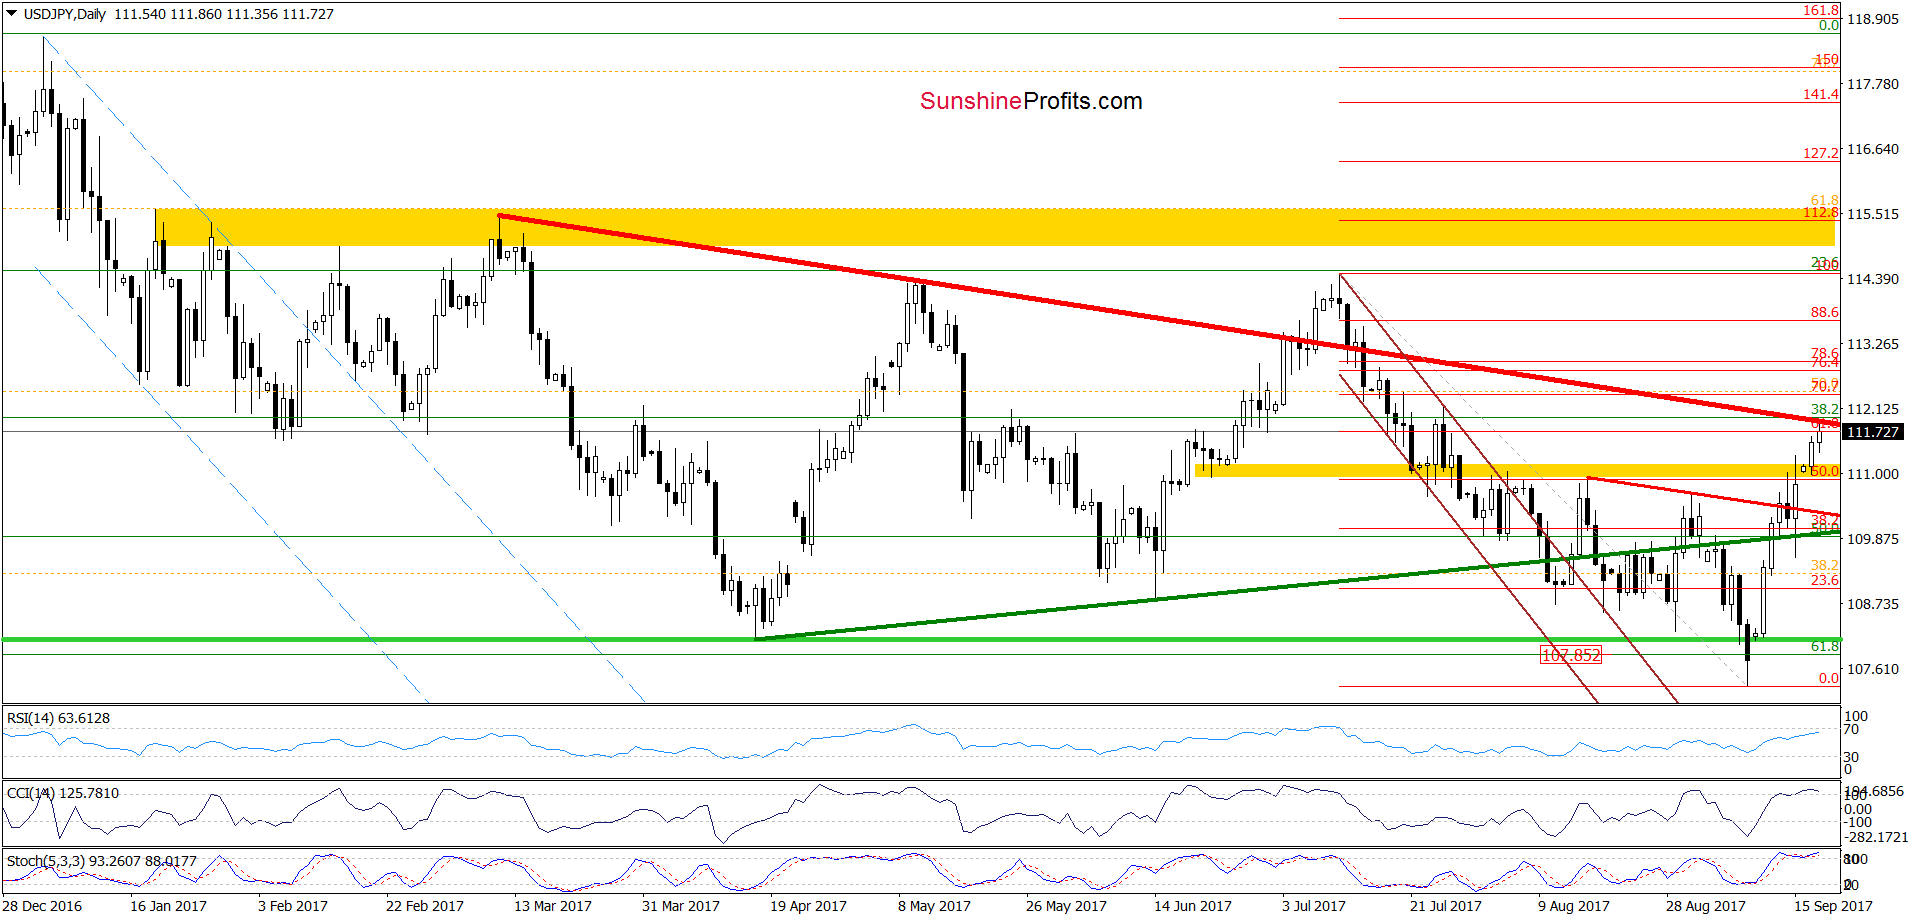The height and width of the screenshot is (920, 1908).
Task: Click the 161.8 Fibonacci level label
Action: (1821, 10)
